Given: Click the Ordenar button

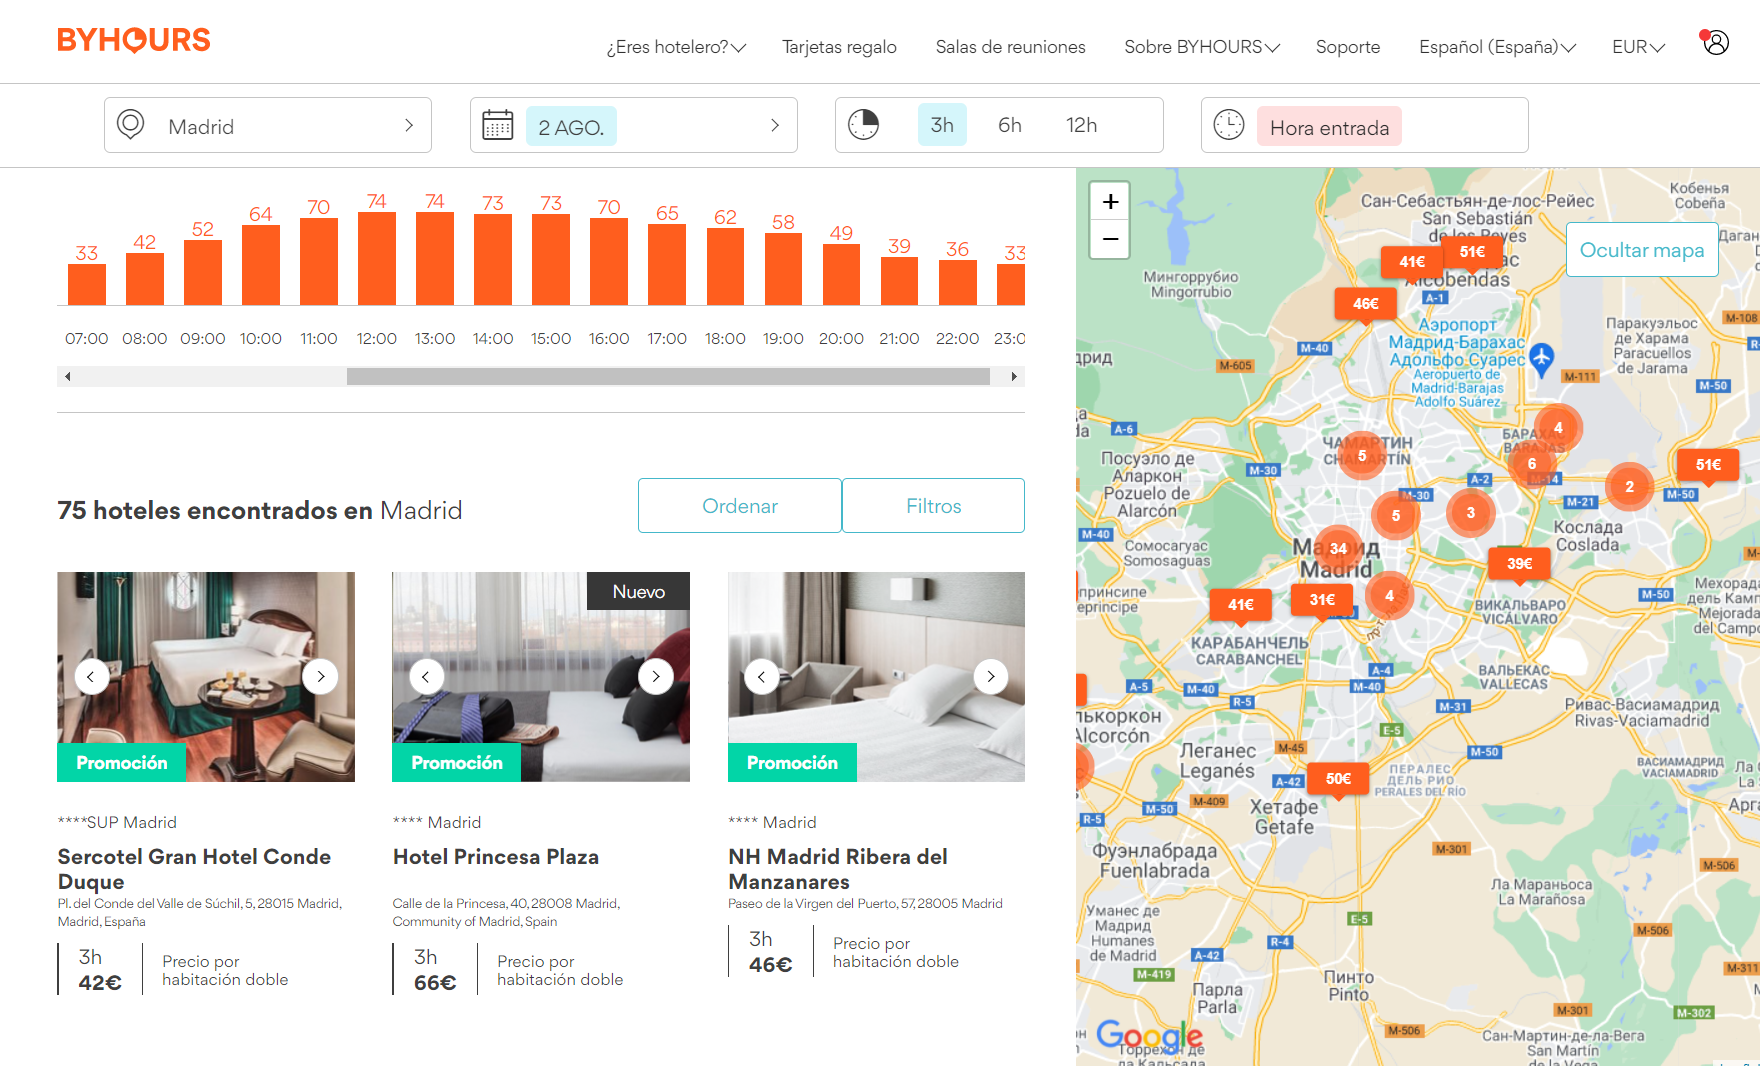Looking at the screenshot, I should coord(740,506).
